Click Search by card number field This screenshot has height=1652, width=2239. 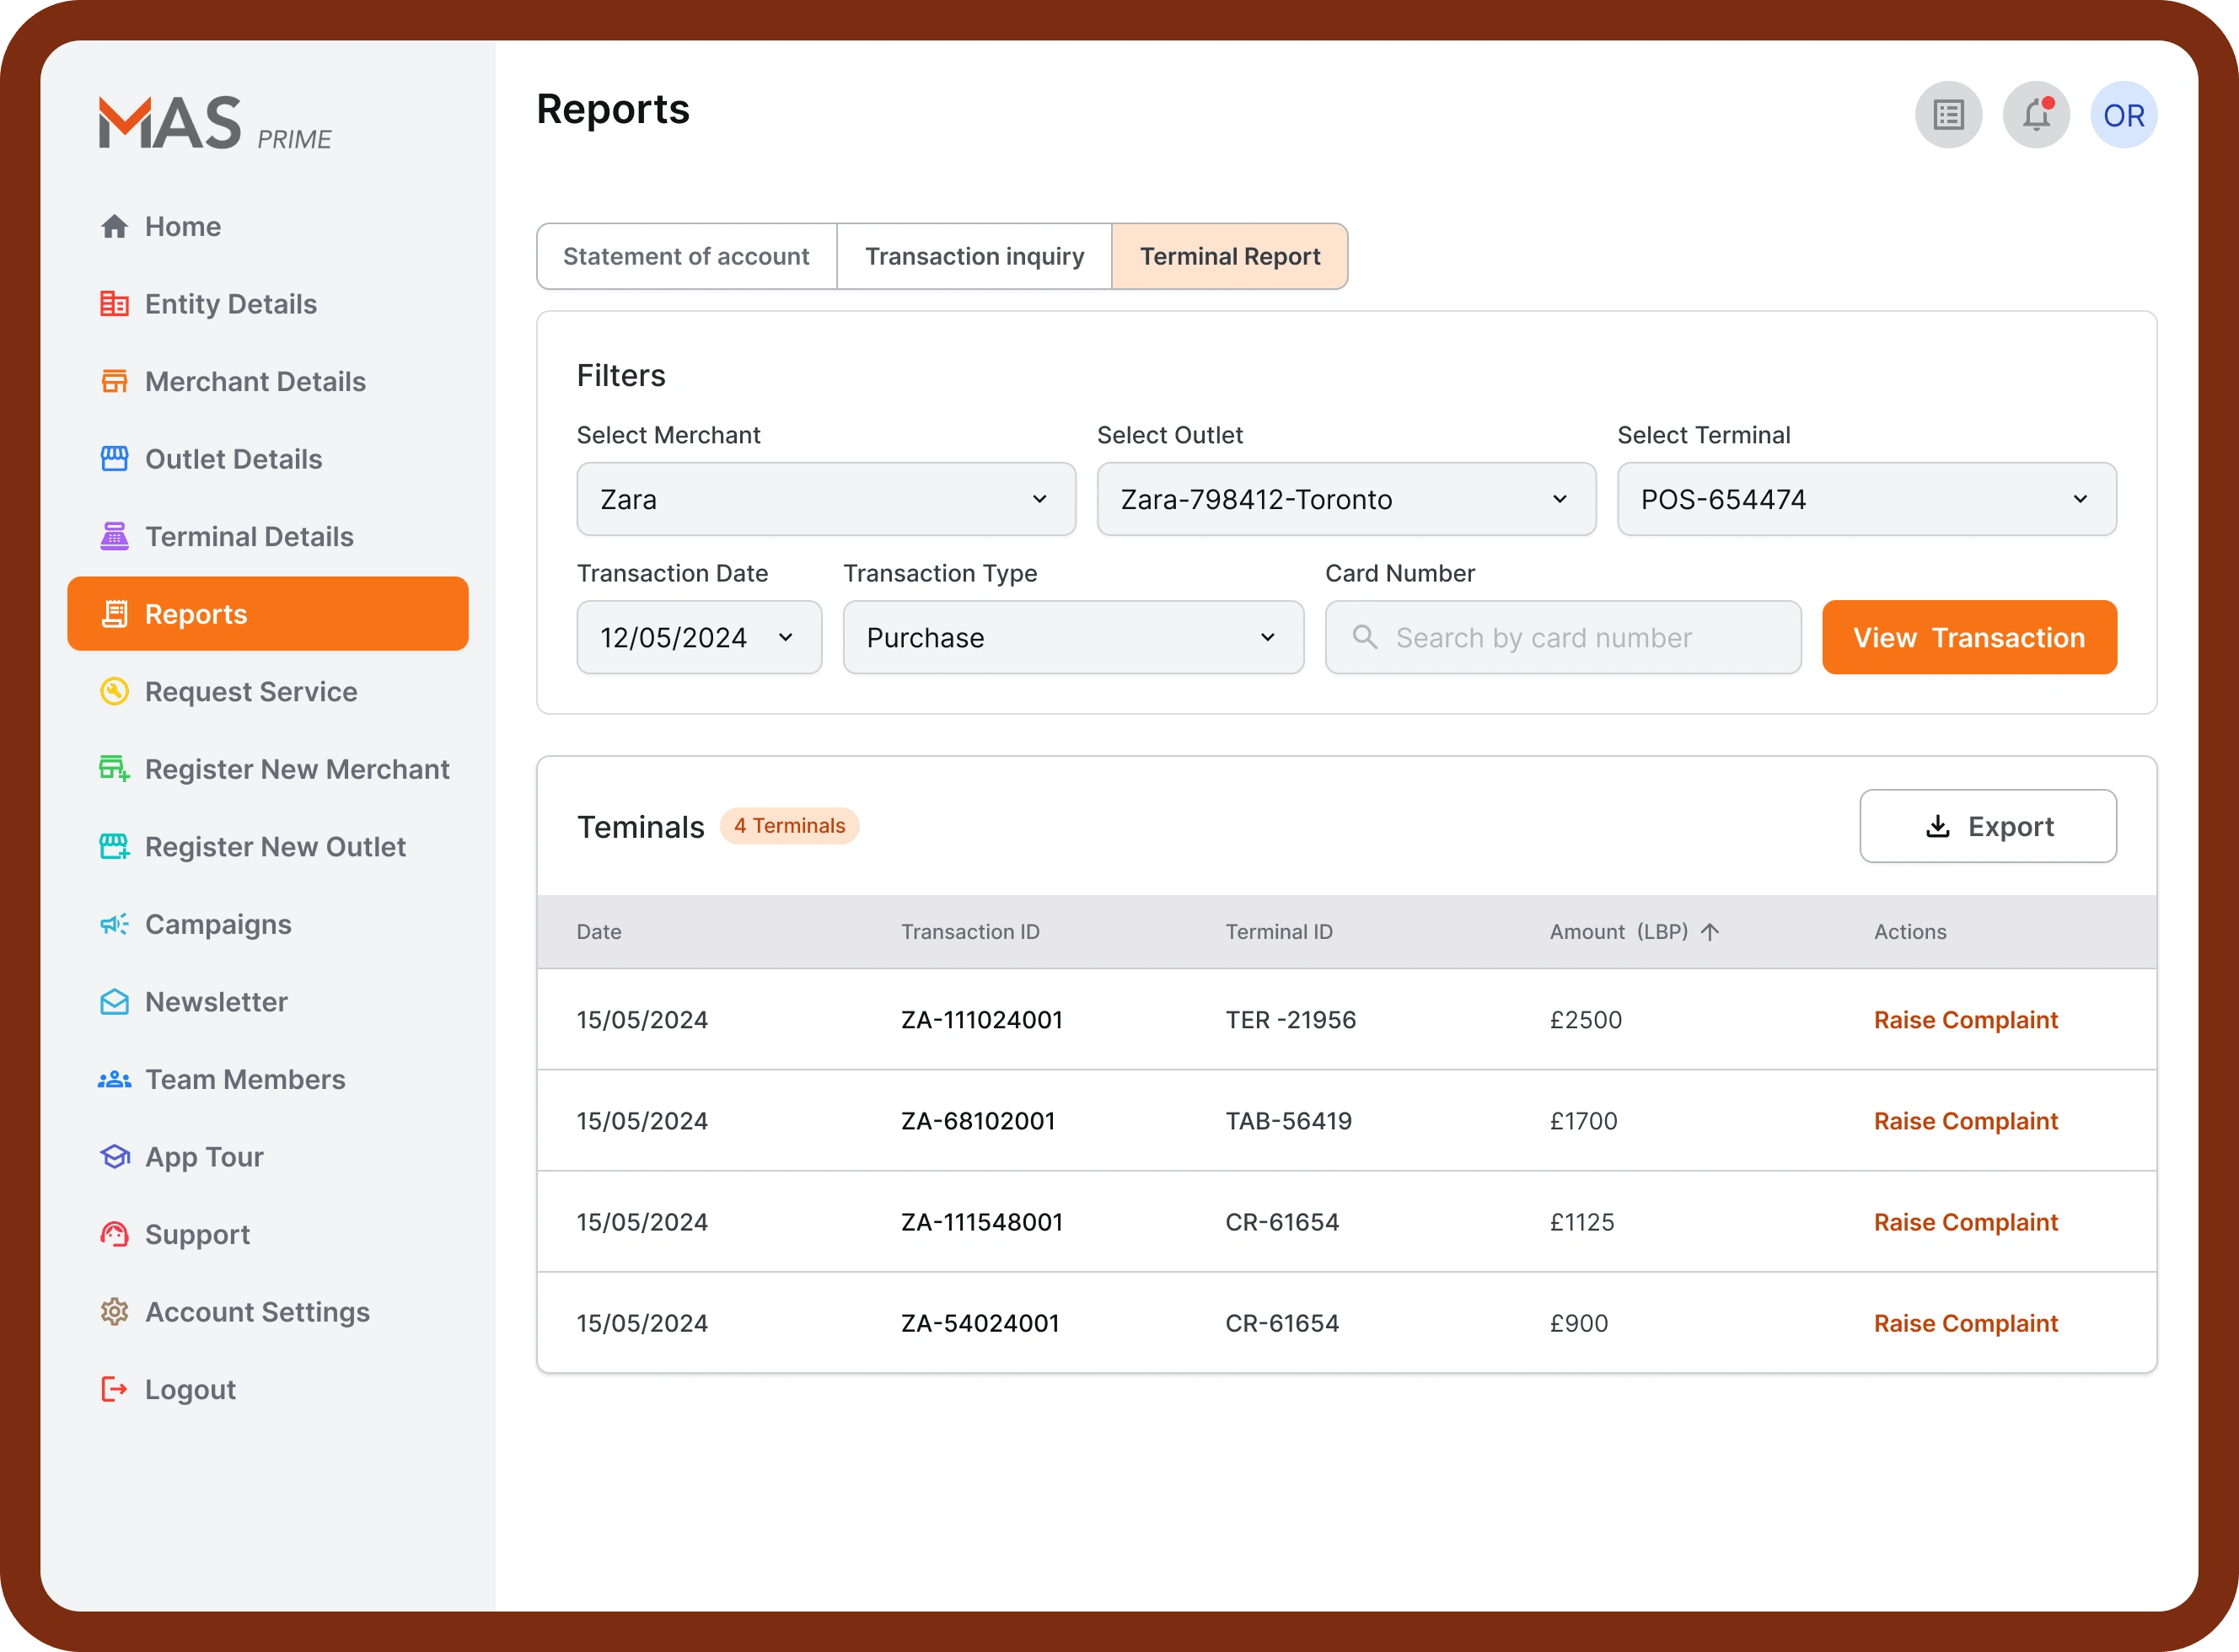point(1563,636)
